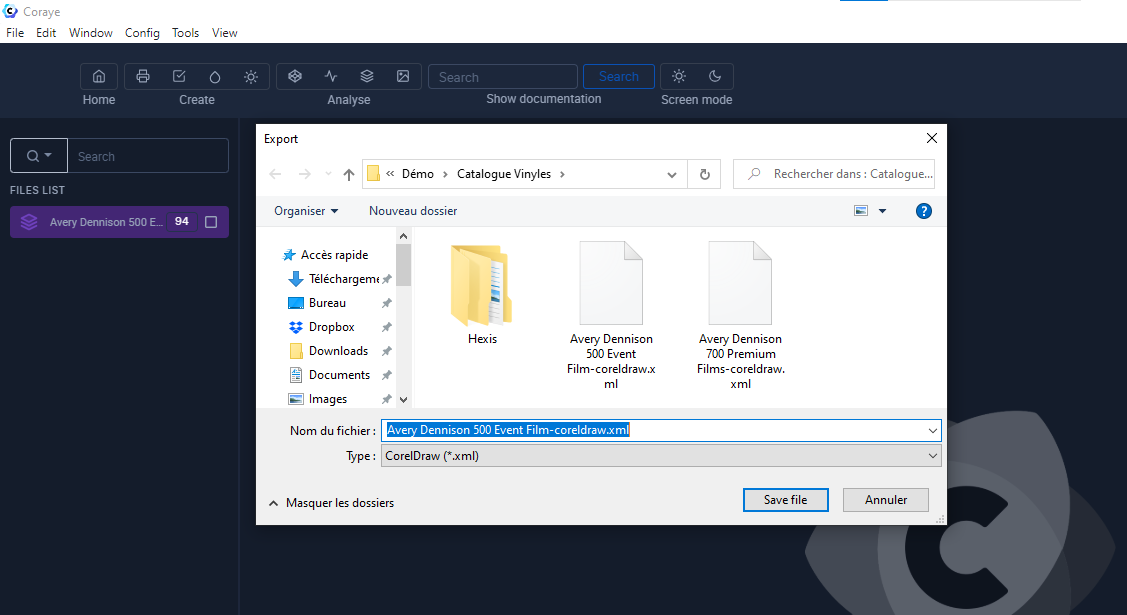This screenshot has height=615, width=1127.
Task: Click Nouveau dossier to create a folder
Action: pos(413,211)
